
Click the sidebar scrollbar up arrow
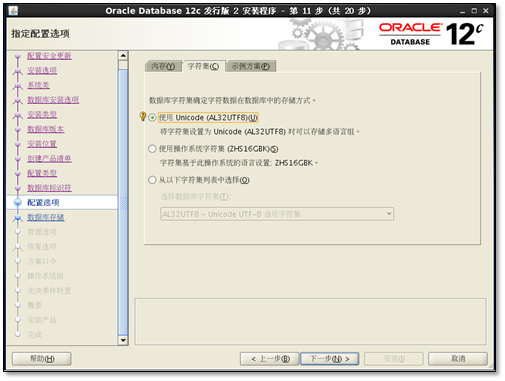[123, 55]
